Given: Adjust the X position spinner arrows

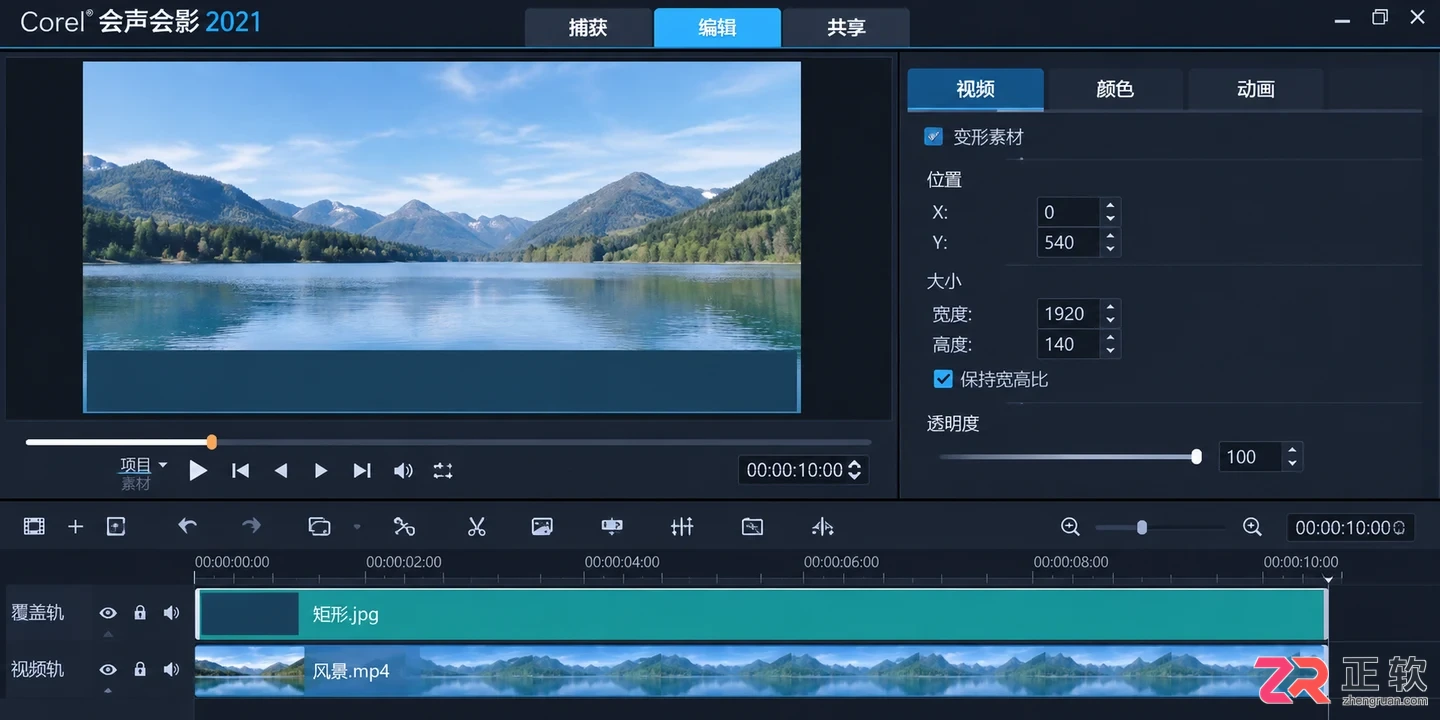Looking at the screenshot, I should [1110, 212].
